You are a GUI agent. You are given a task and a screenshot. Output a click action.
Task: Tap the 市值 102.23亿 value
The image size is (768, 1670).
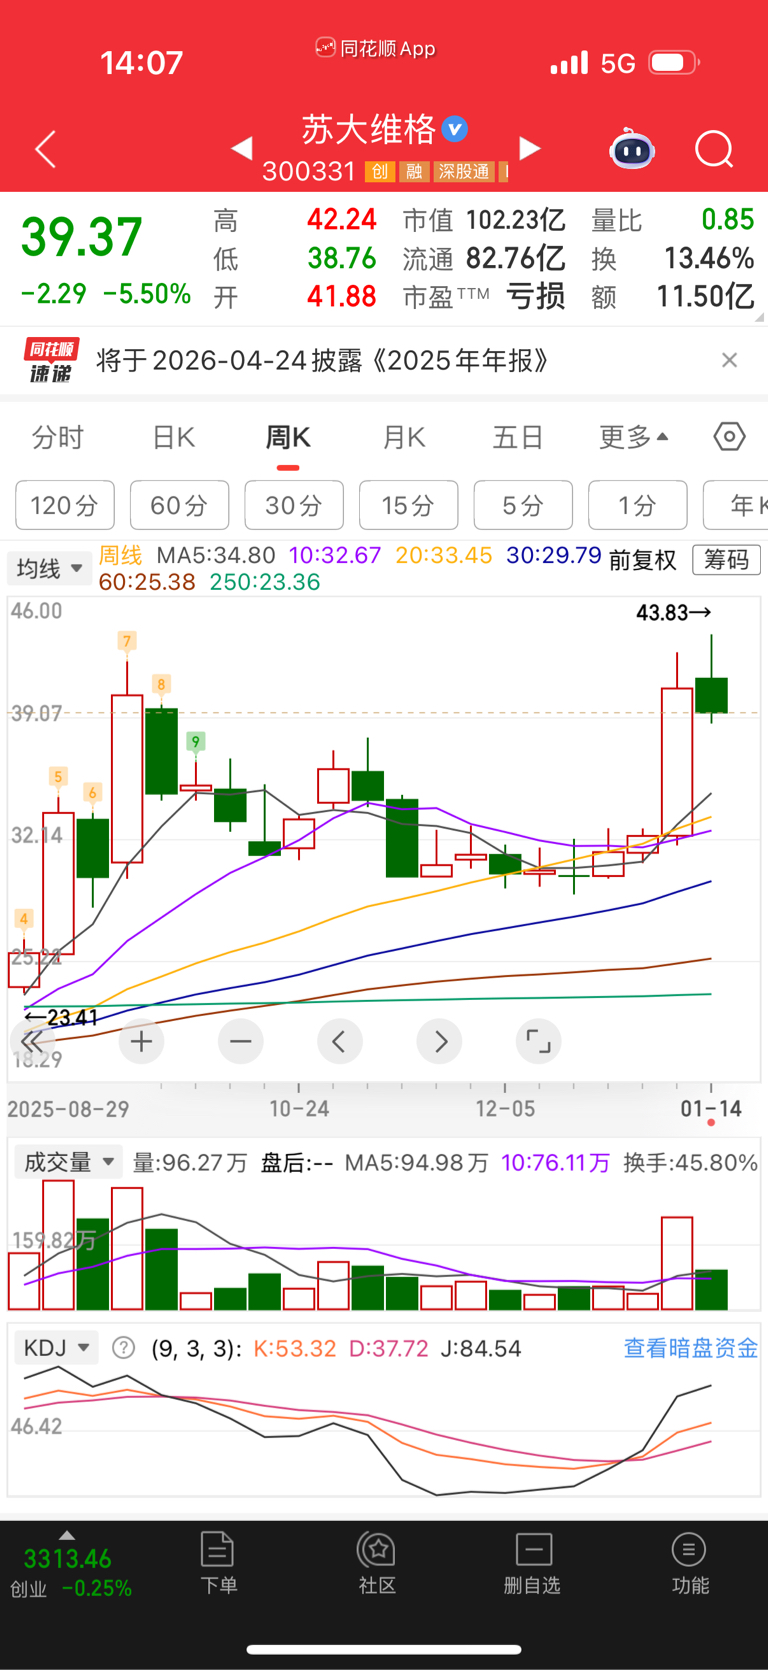click(x=484, y=220)
